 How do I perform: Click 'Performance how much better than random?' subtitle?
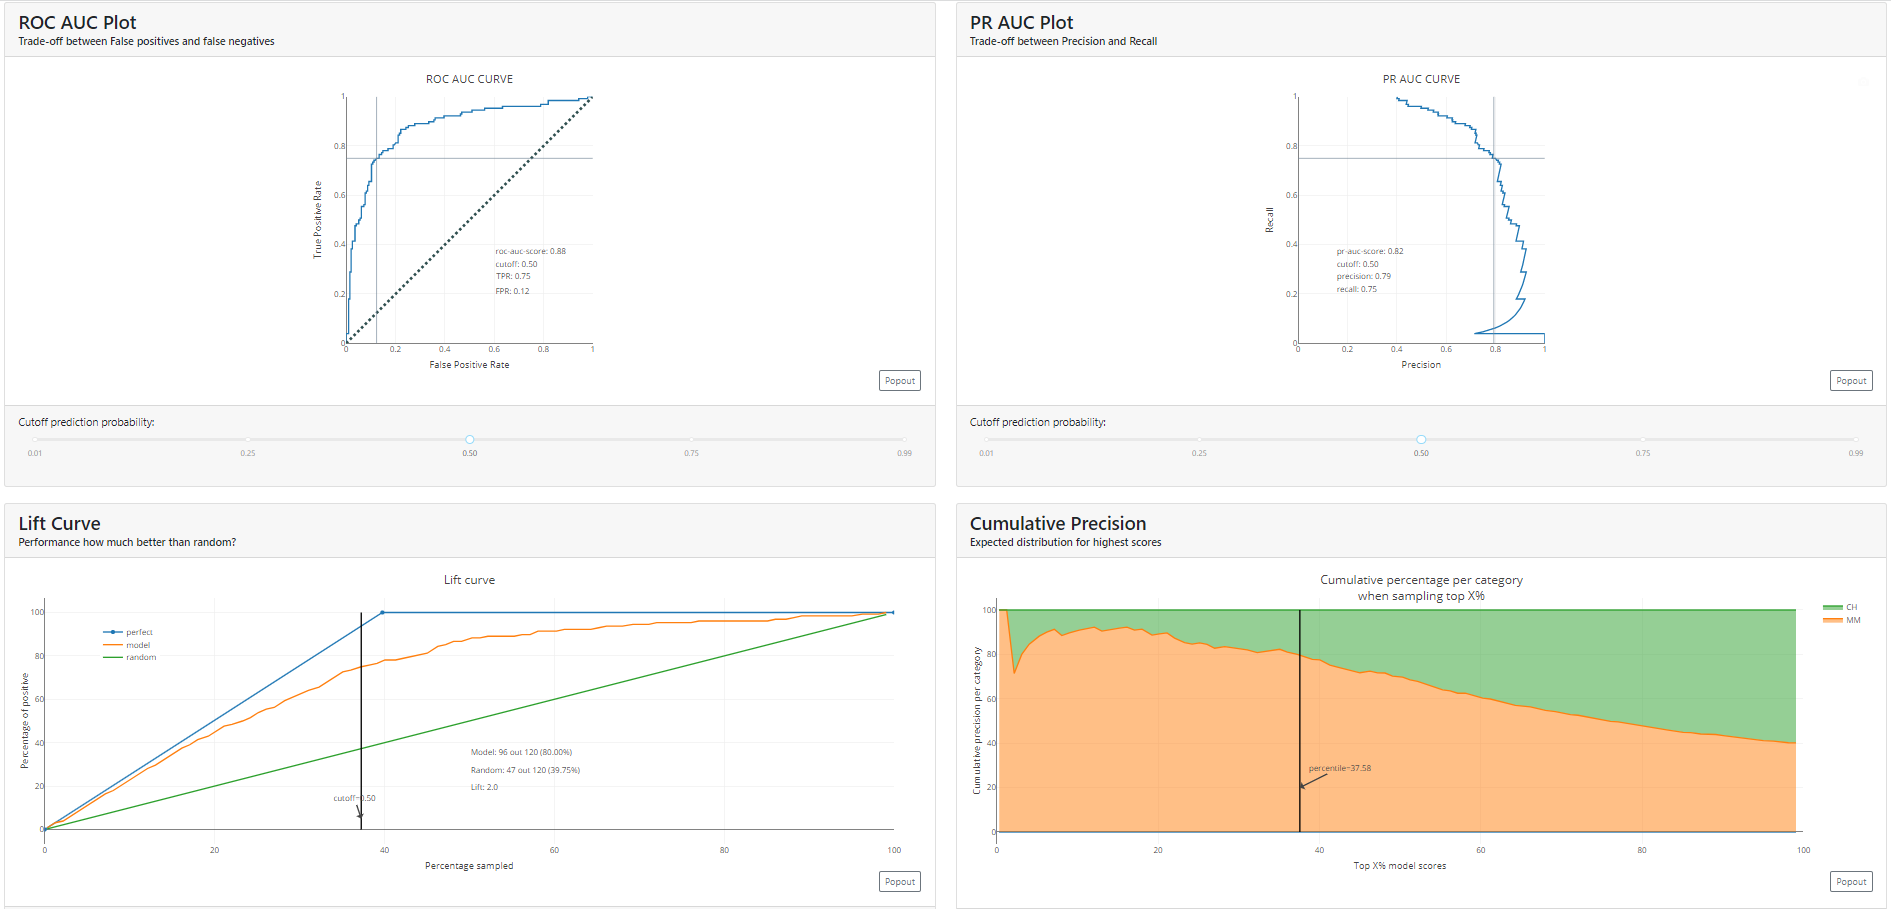tap(127, 542)
